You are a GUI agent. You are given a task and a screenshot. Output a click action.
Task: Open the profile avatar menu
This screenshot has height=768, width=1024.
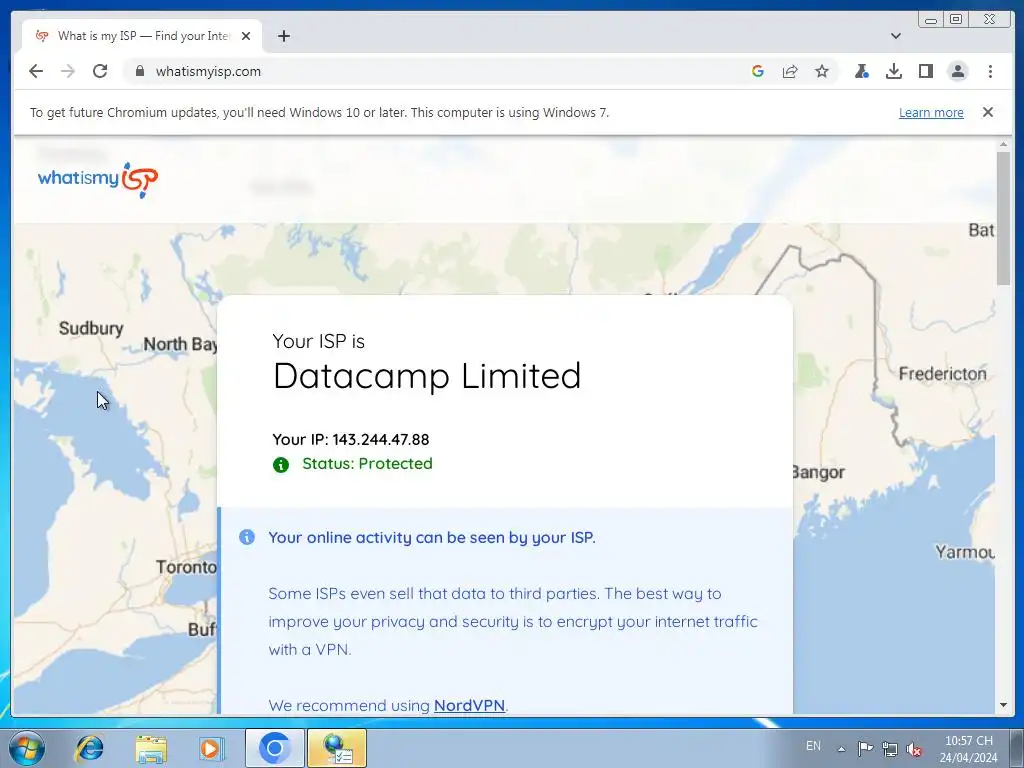pos(957,71)
